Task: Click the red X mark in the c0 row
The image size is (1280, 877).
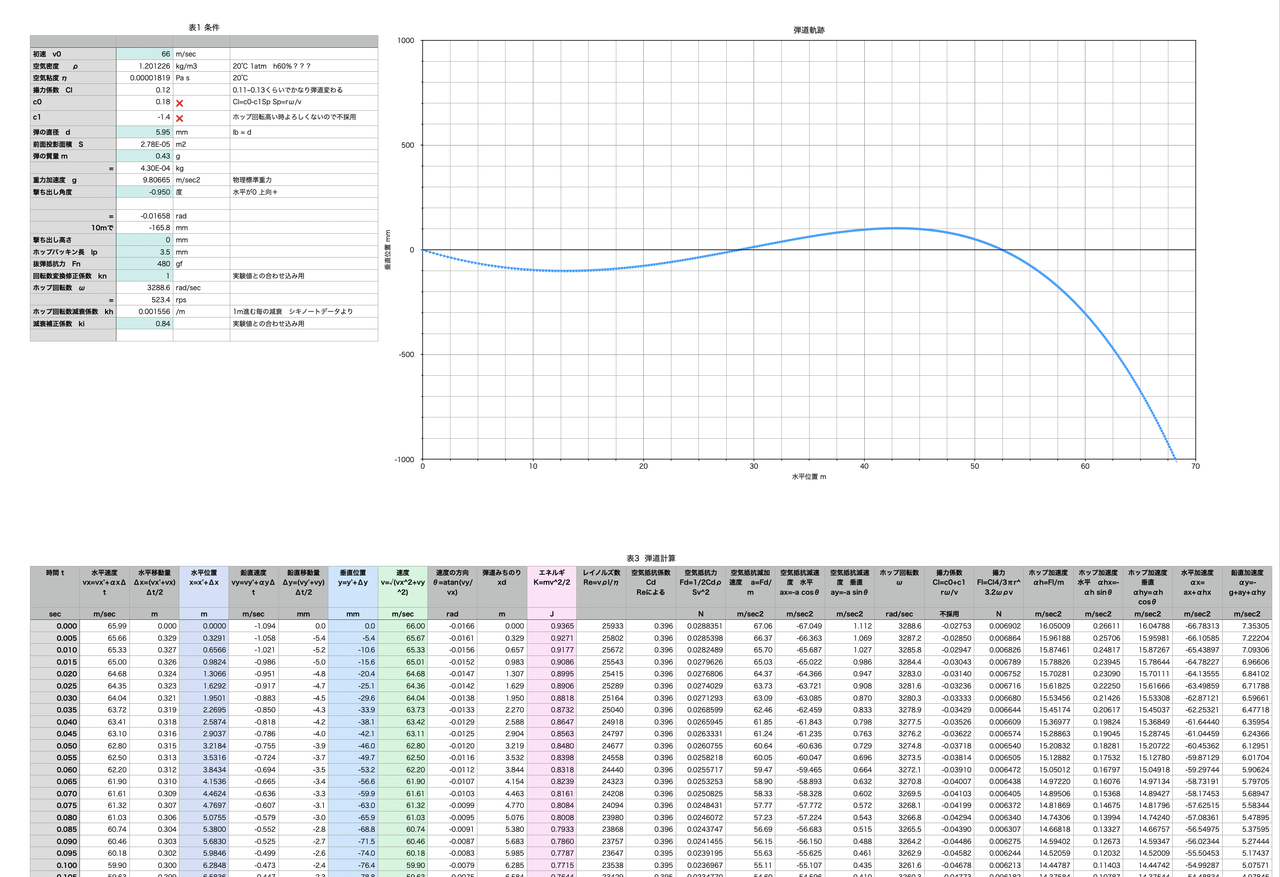Action: (180, 103)
